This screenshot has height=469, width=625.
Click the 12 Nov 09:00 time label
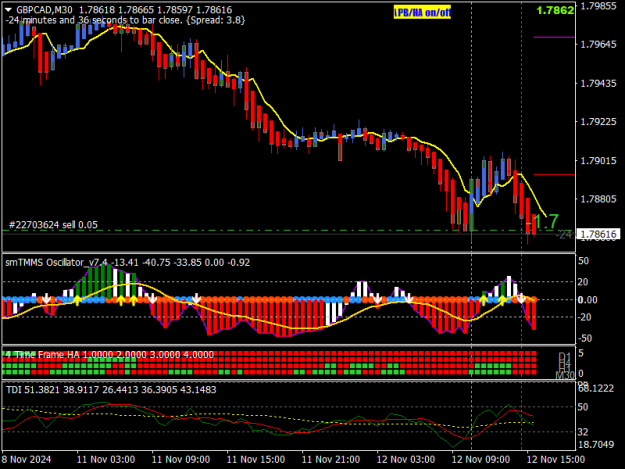coord(481,459)
